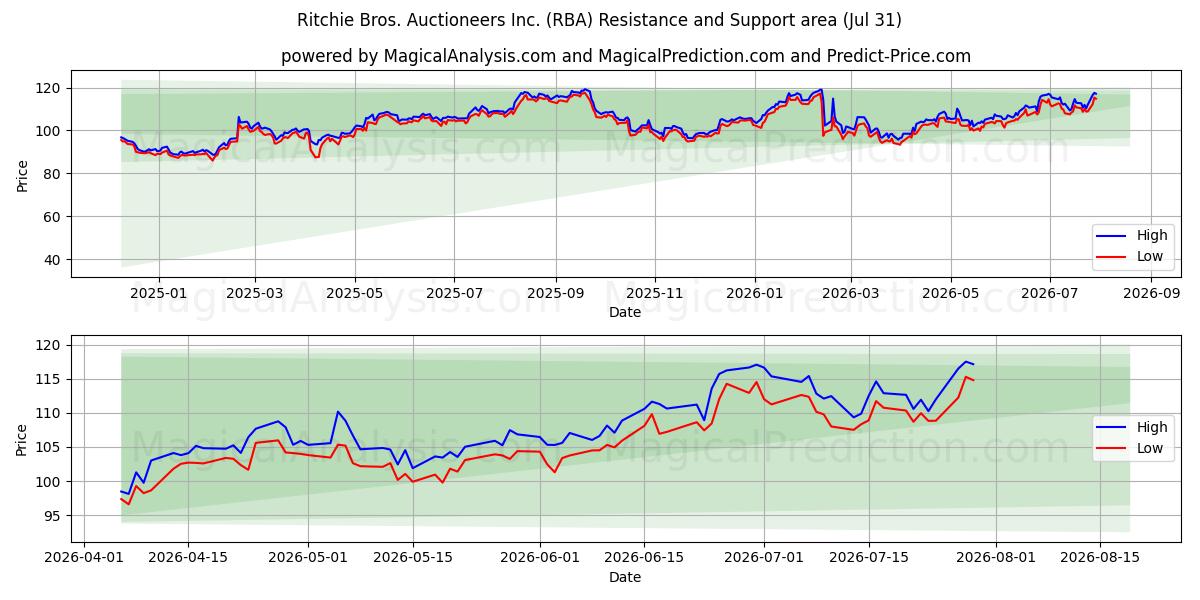1200x600 pixels.
Task: Select the '100' price tick in the lower chart
Action: coord(49,482)
